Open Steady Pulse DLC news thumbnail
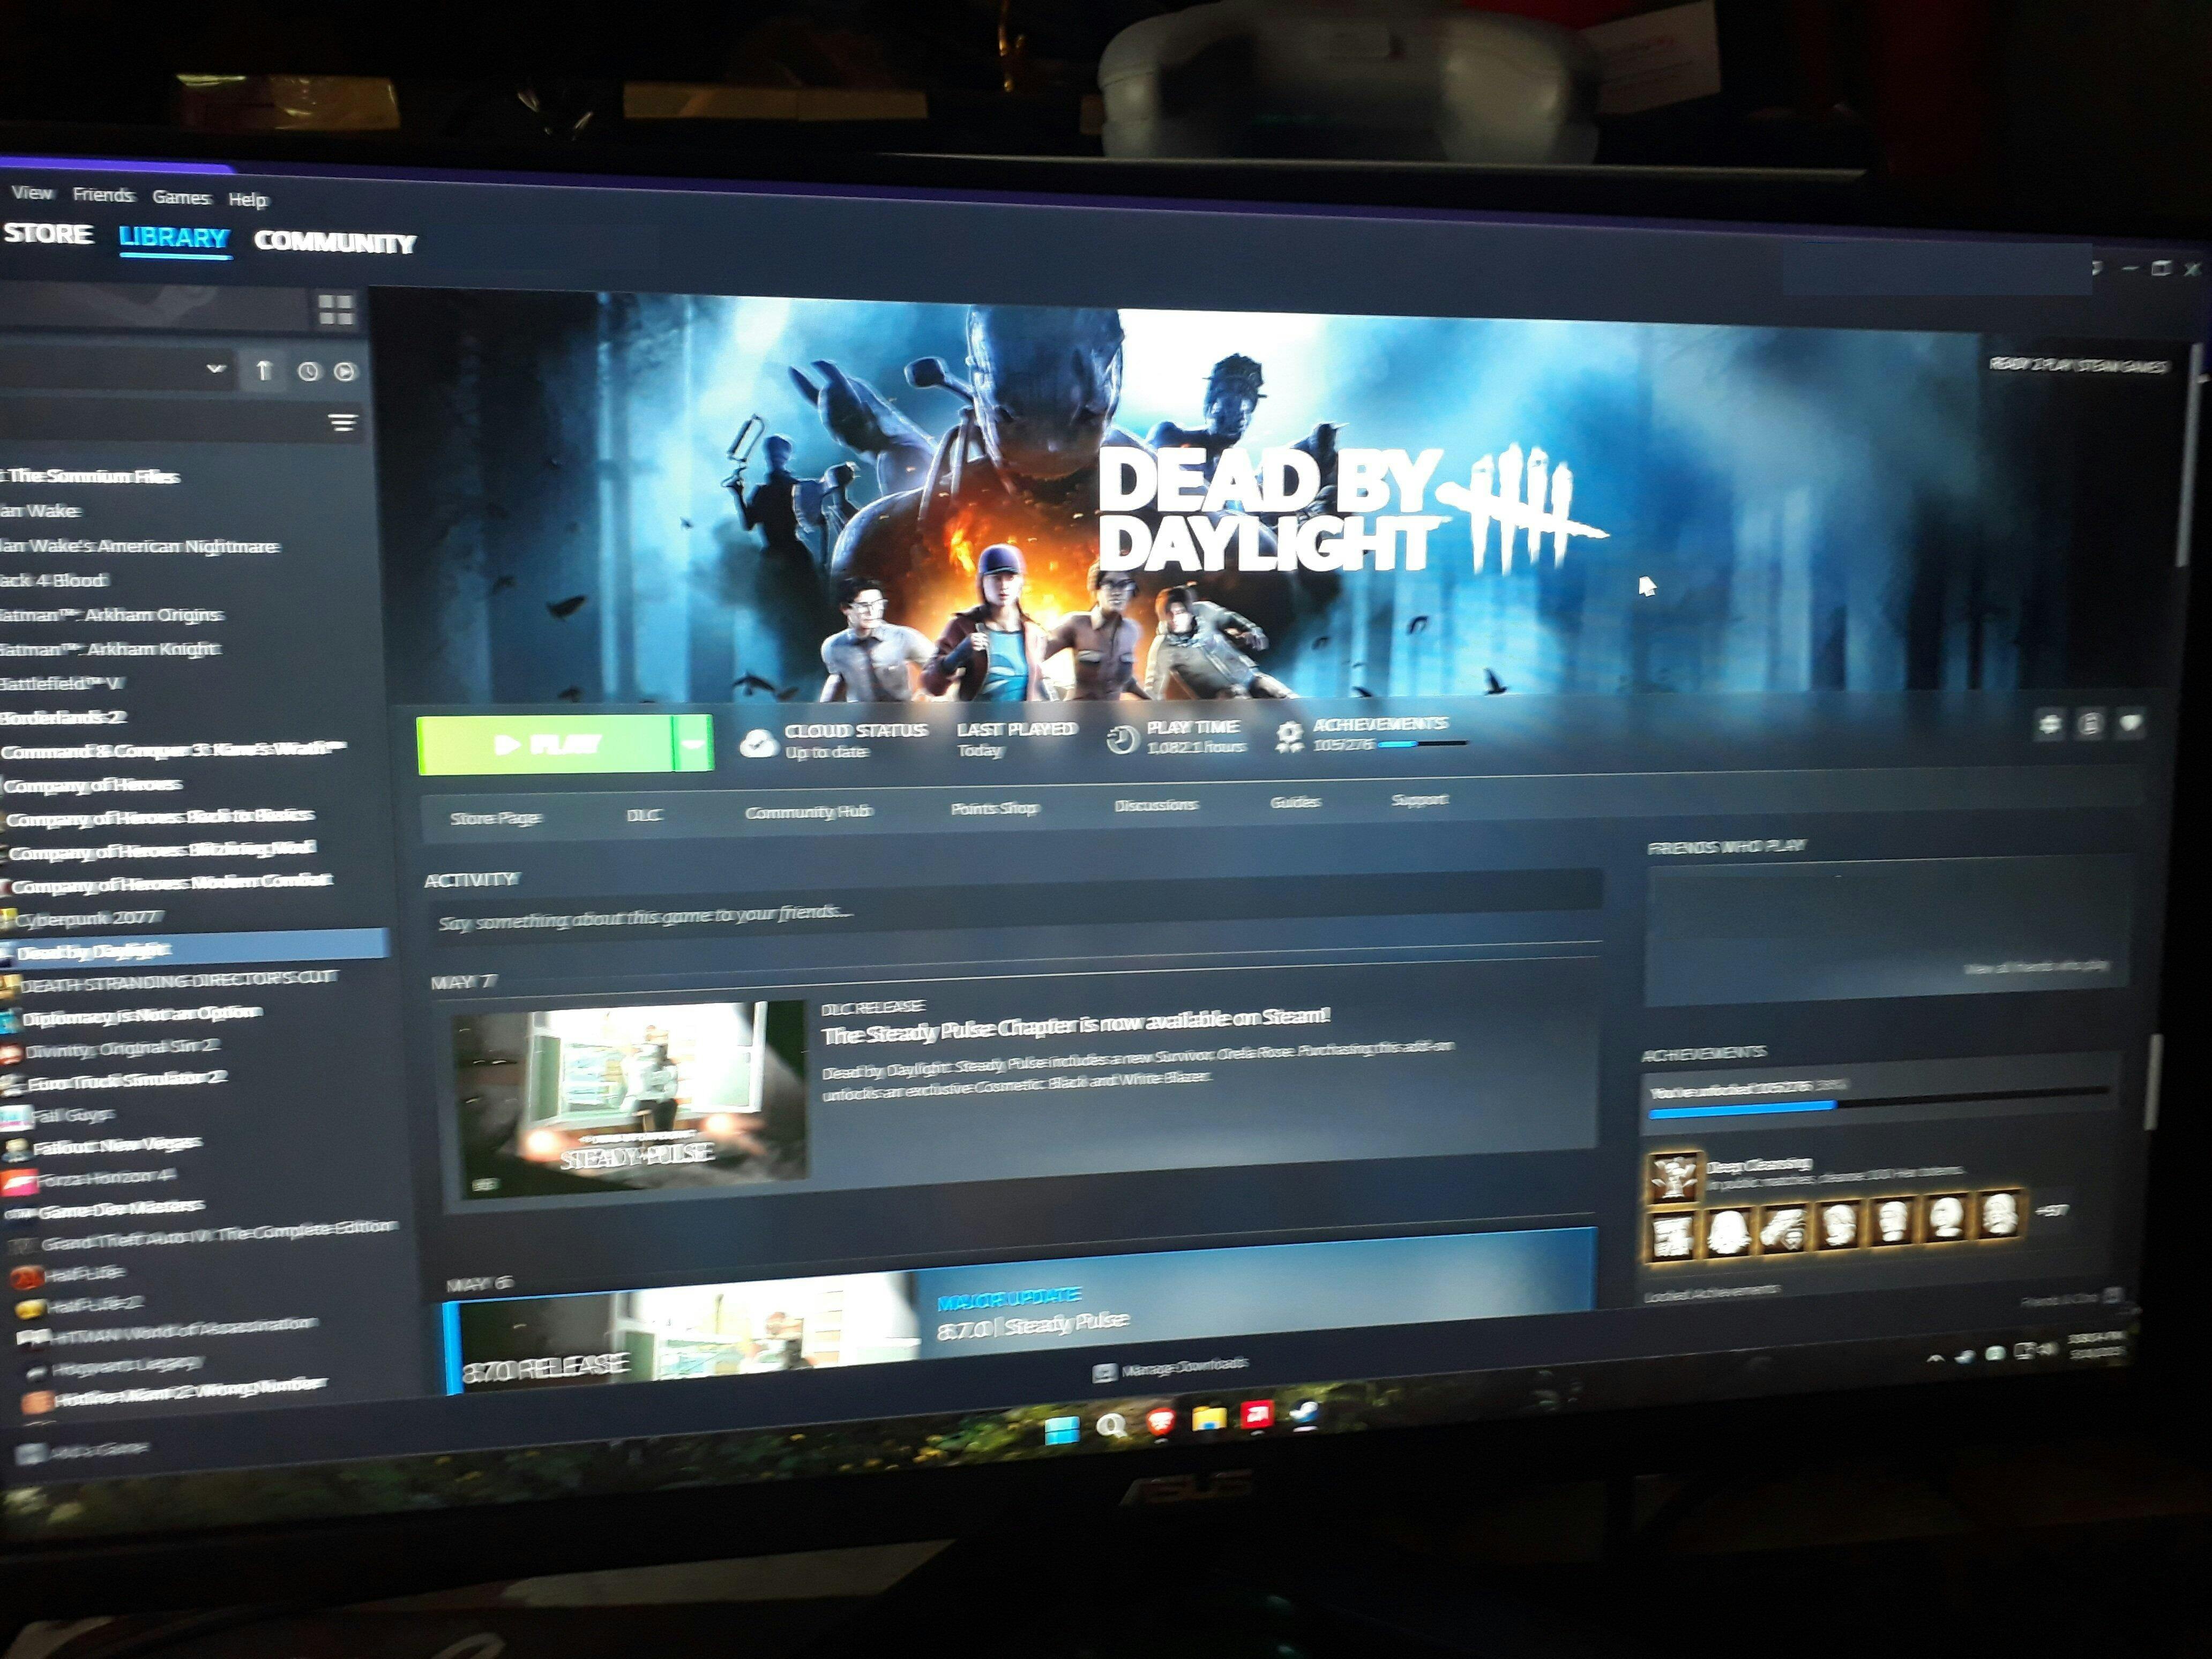The height and width of the screenshot is (1659, 2212). click(x=630, y=1098)
